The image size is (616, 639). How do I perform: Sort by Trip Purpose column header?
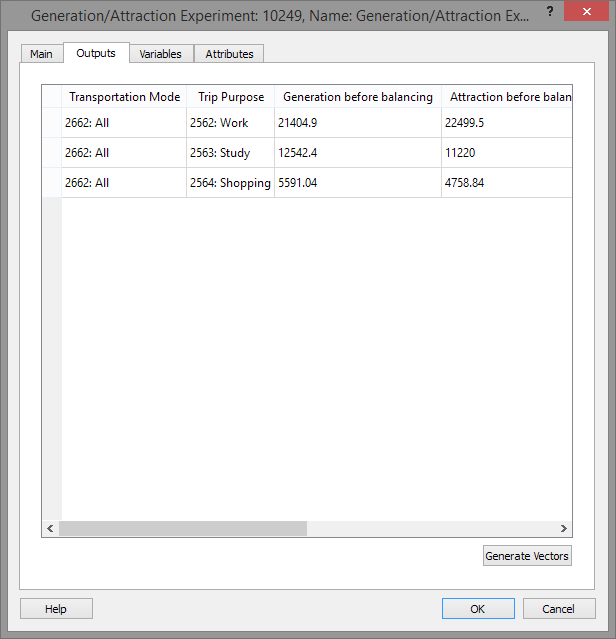point(230,97)
